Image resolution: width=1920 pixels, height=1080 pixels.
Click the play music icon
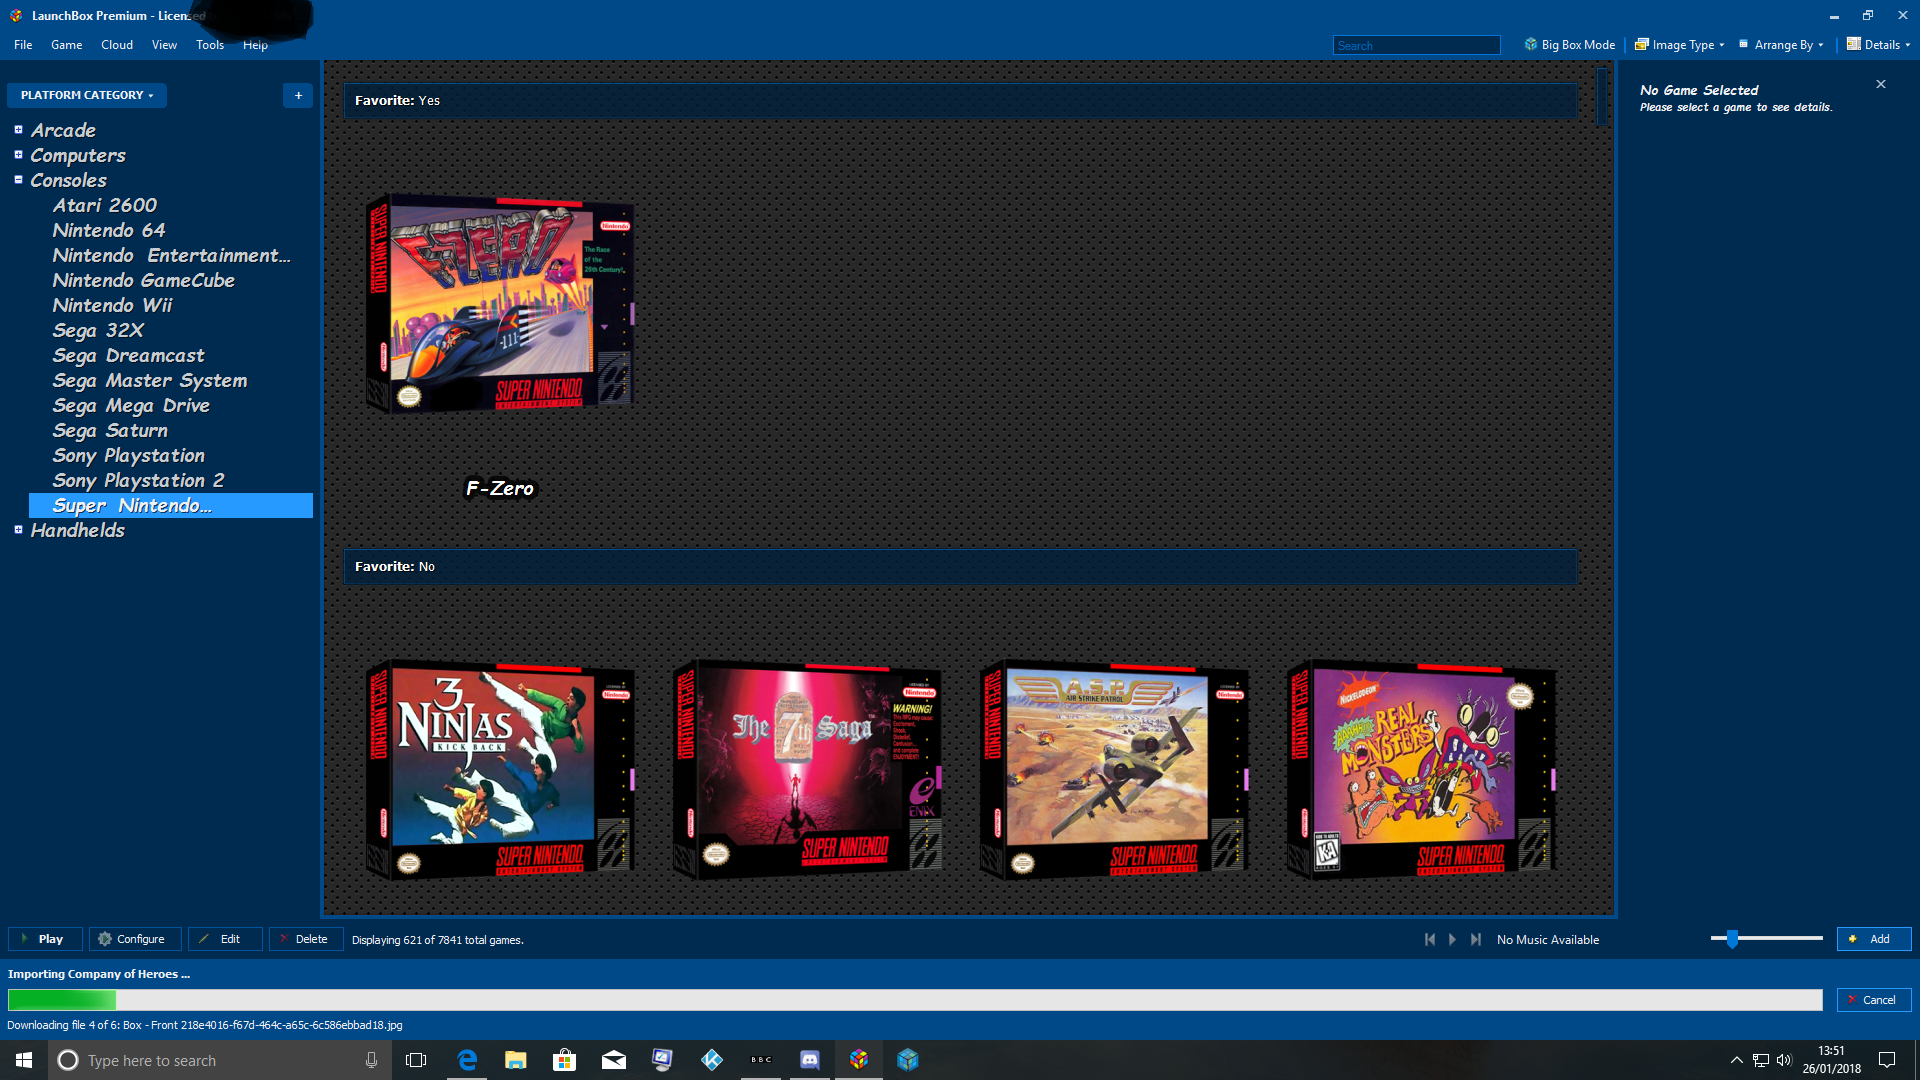click(x=1453, y=939)
